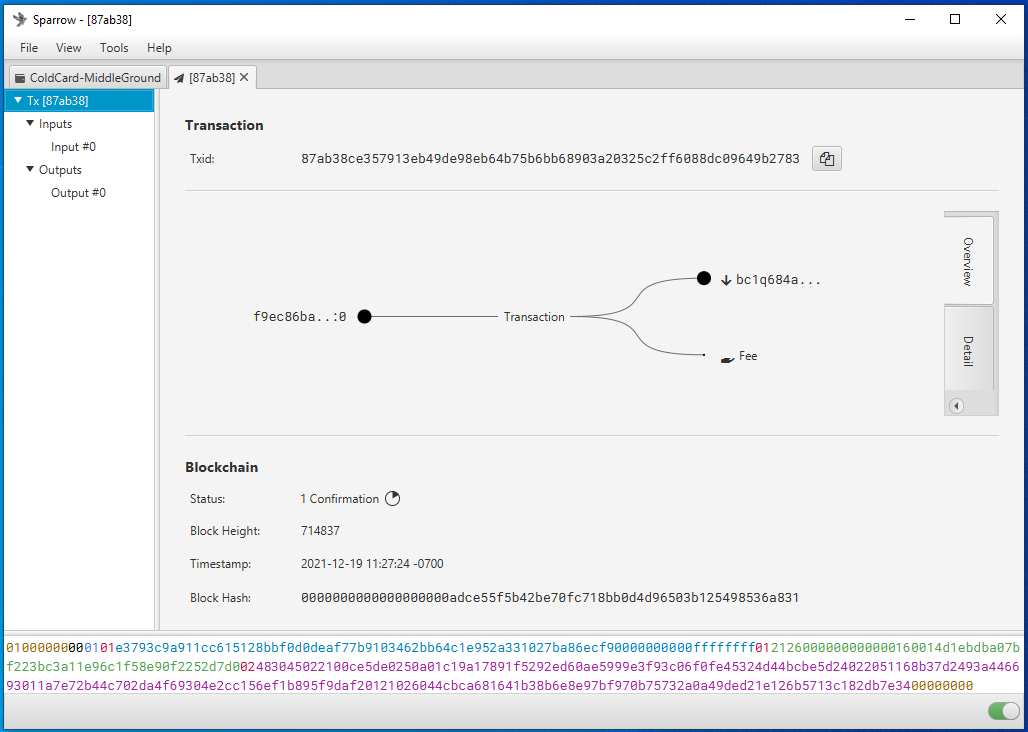
Task: Click the fee coins icon
Action: point(727,359)
